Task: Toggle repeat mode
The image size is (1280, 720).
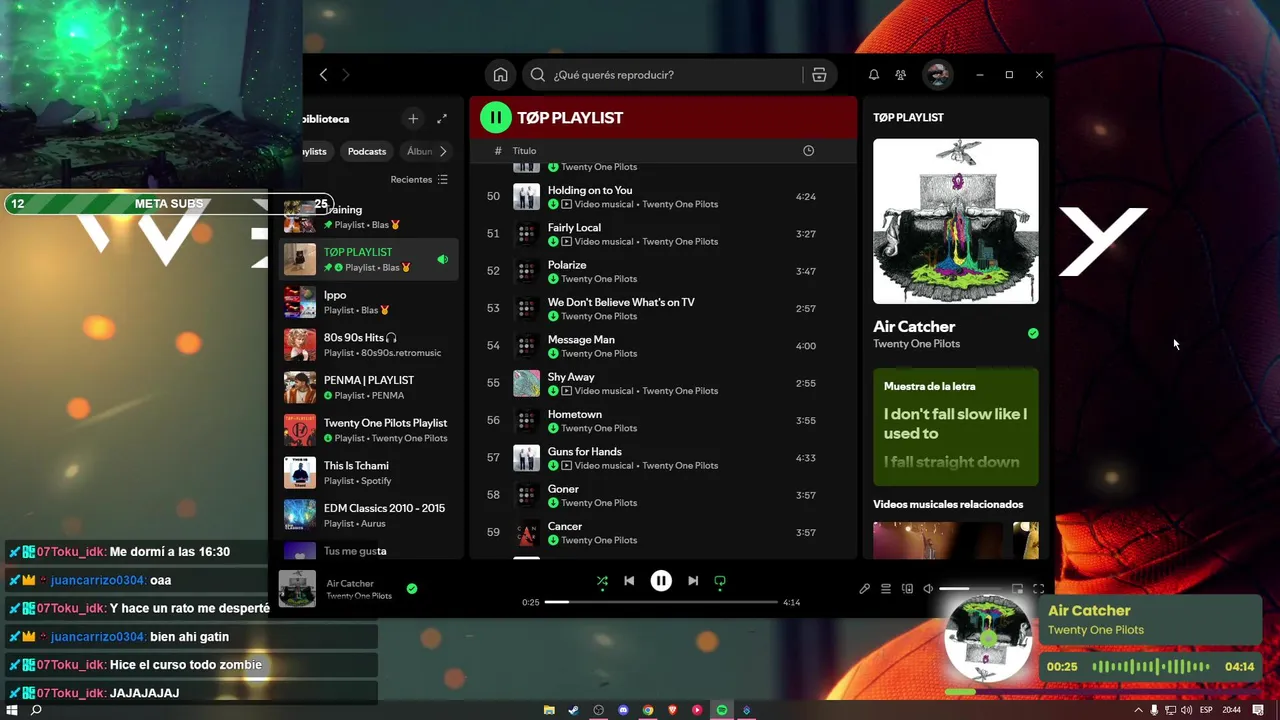Action: 720,581
